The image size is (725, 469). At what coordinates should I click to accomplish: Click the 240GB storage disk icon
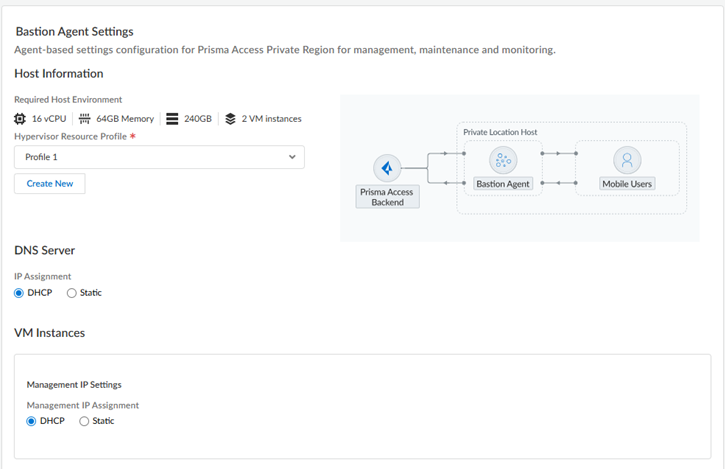tap(172, 119)
